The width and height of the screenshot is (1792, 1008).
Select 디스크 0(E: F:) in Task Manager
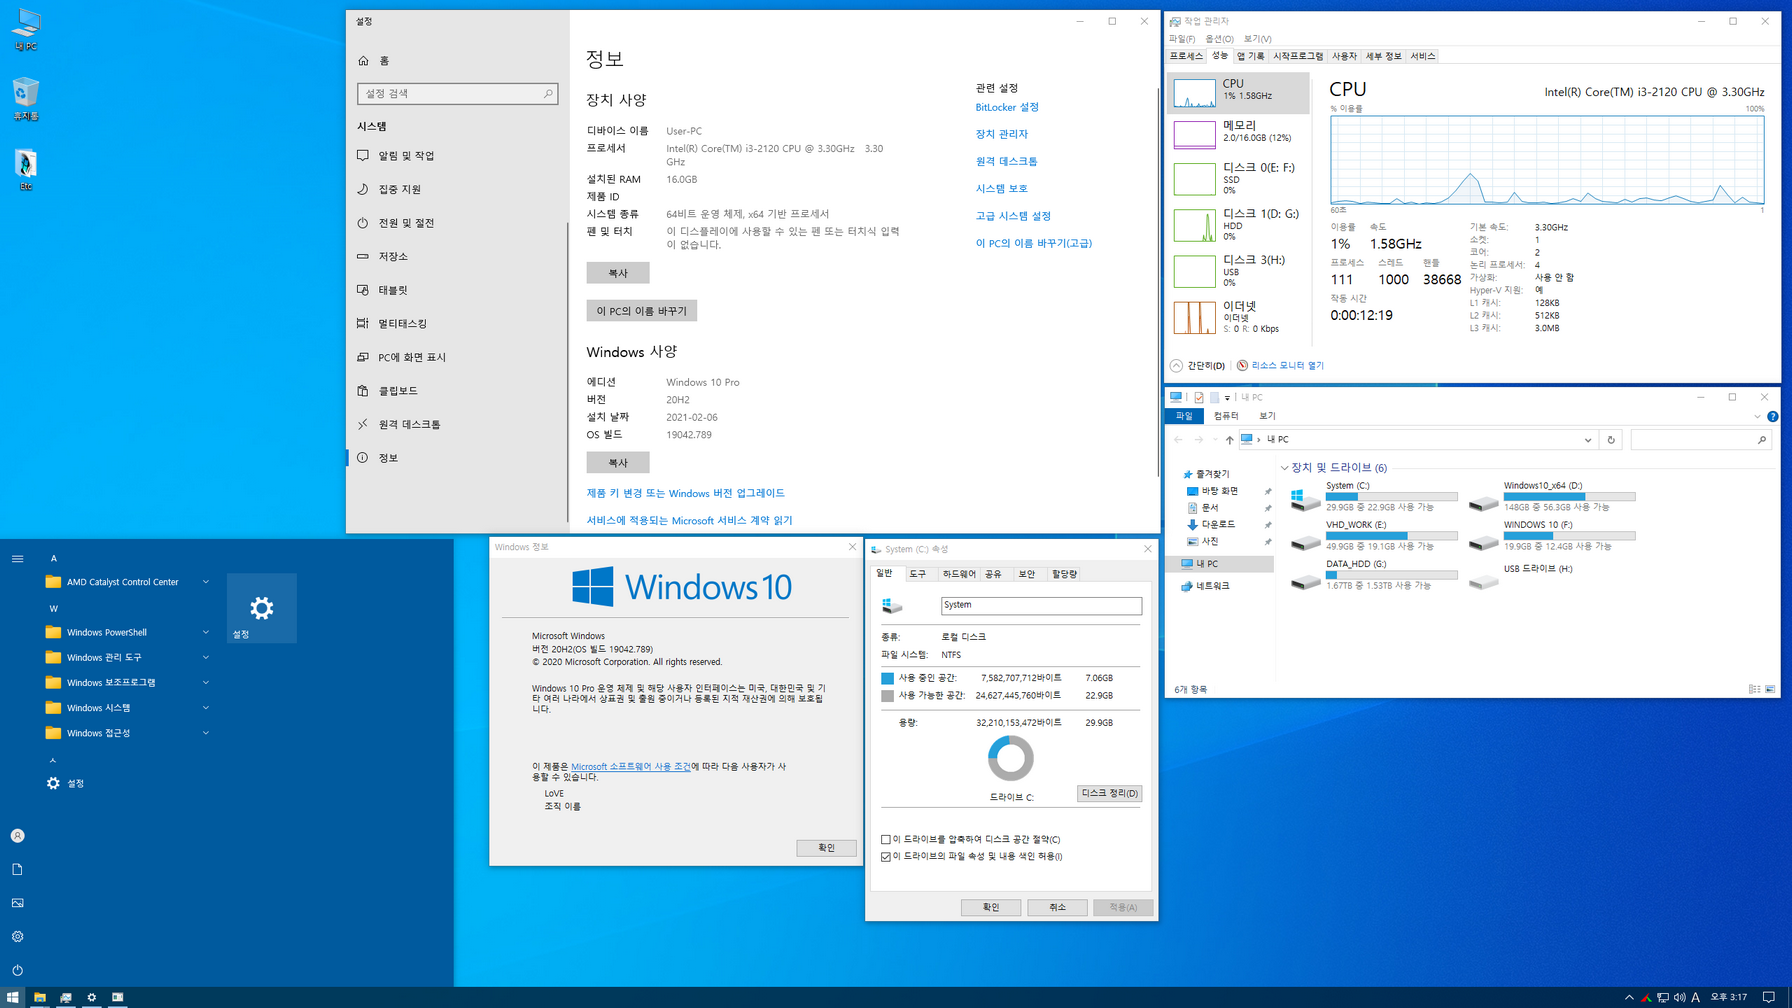(x=1238, y=178)
